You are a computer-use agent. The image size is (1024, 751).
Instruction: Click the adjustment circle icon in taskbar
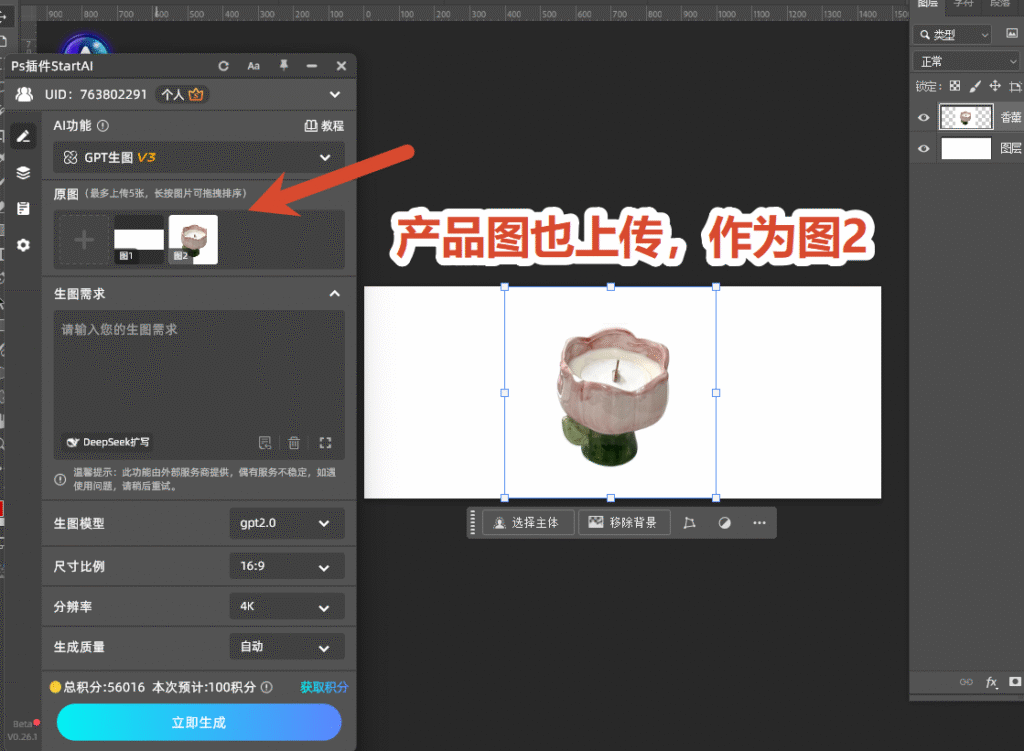click(x=724, y=522)
